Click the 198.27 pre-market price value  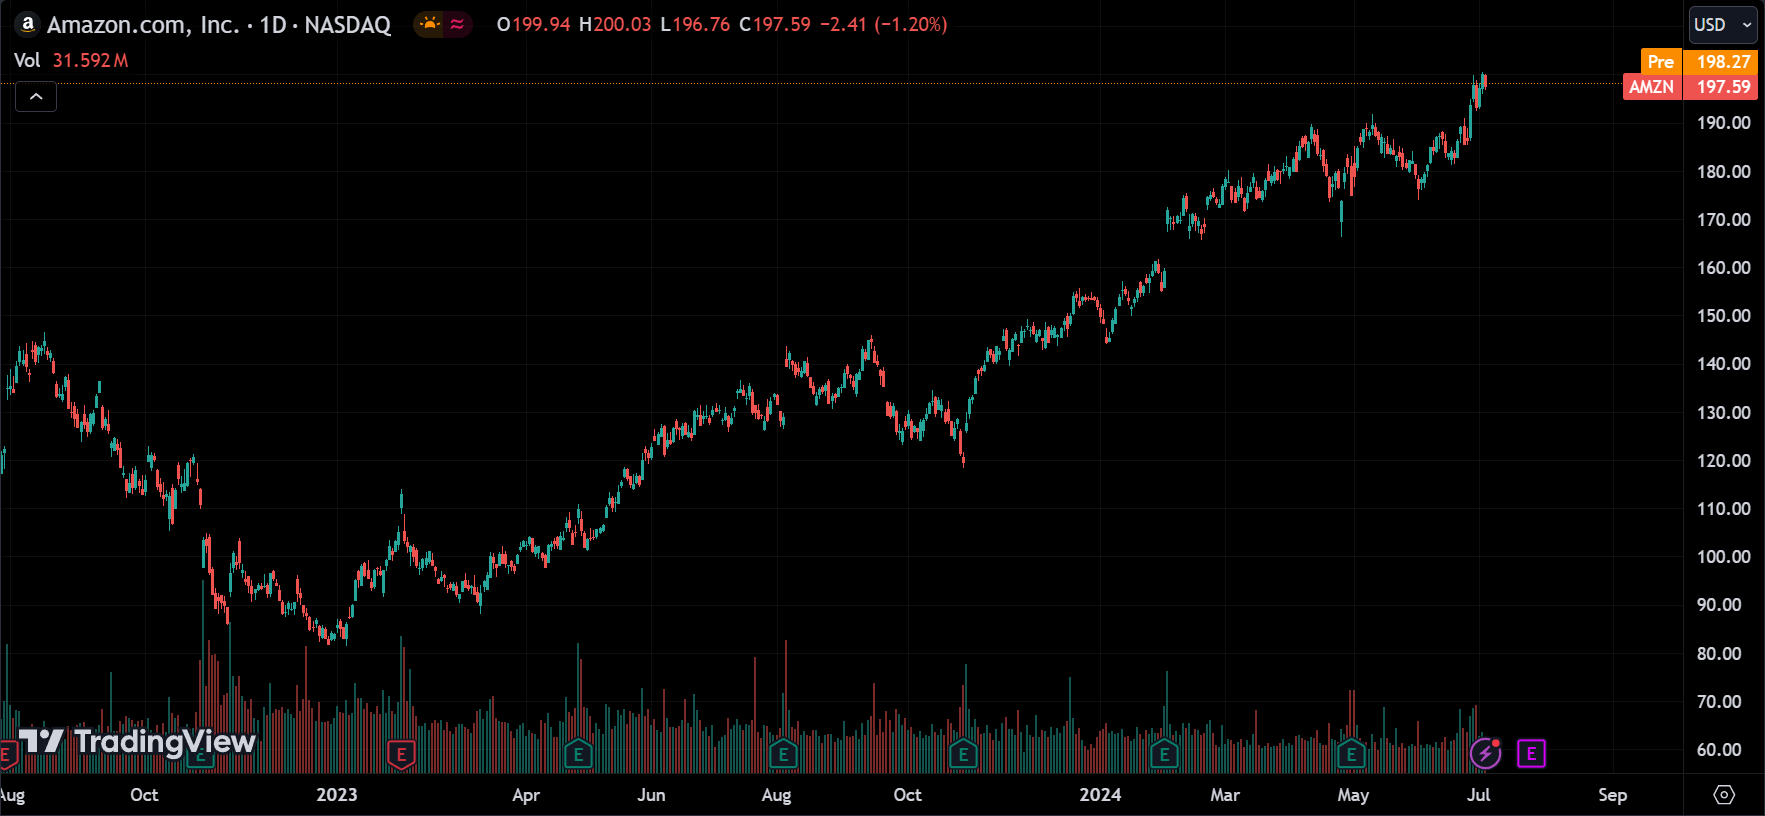pos(1723,62)
